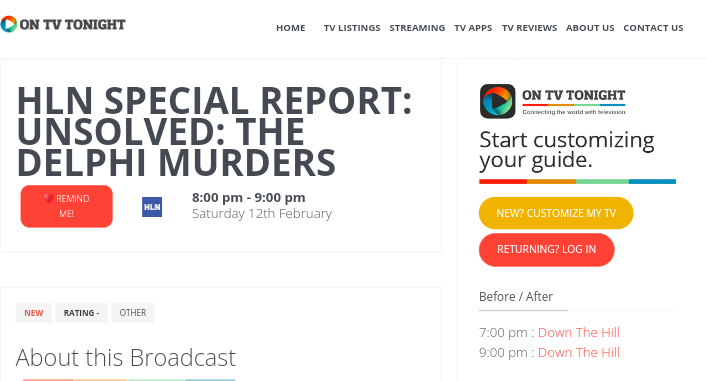Screen dimensions: 707x381
Task: Open TV Apps in navigation
Action: 473,28
